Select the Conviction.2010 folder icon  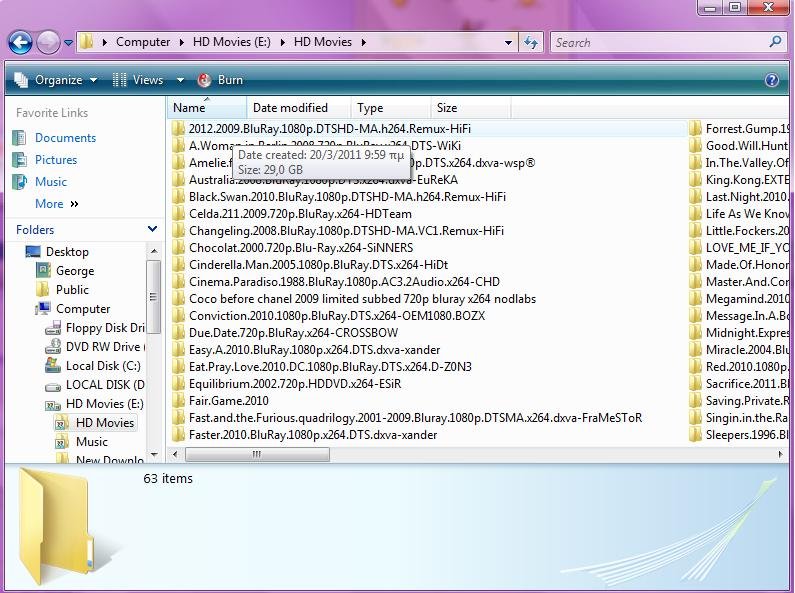coord(178,316)
